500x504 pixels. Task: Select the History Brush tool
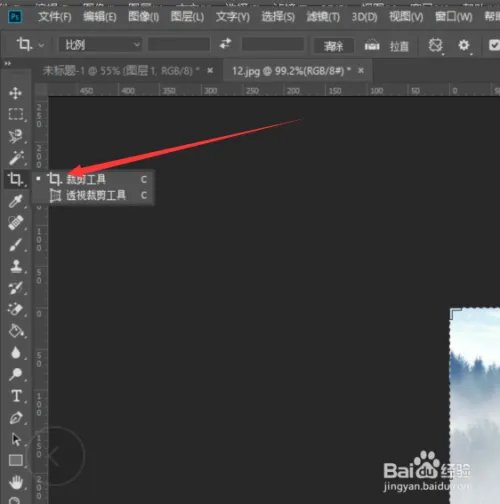[x=15, y=288]
